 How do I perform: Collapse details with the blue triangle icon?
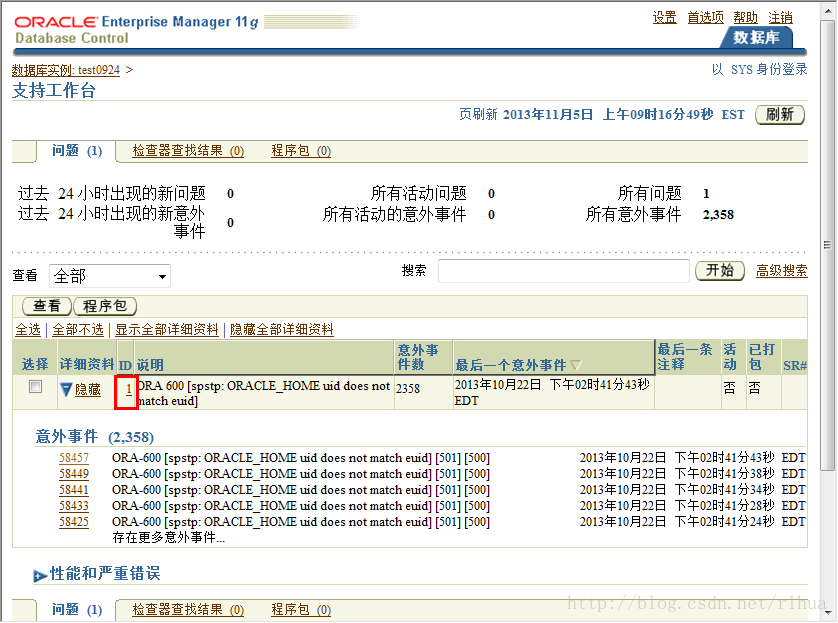point(66,390)
